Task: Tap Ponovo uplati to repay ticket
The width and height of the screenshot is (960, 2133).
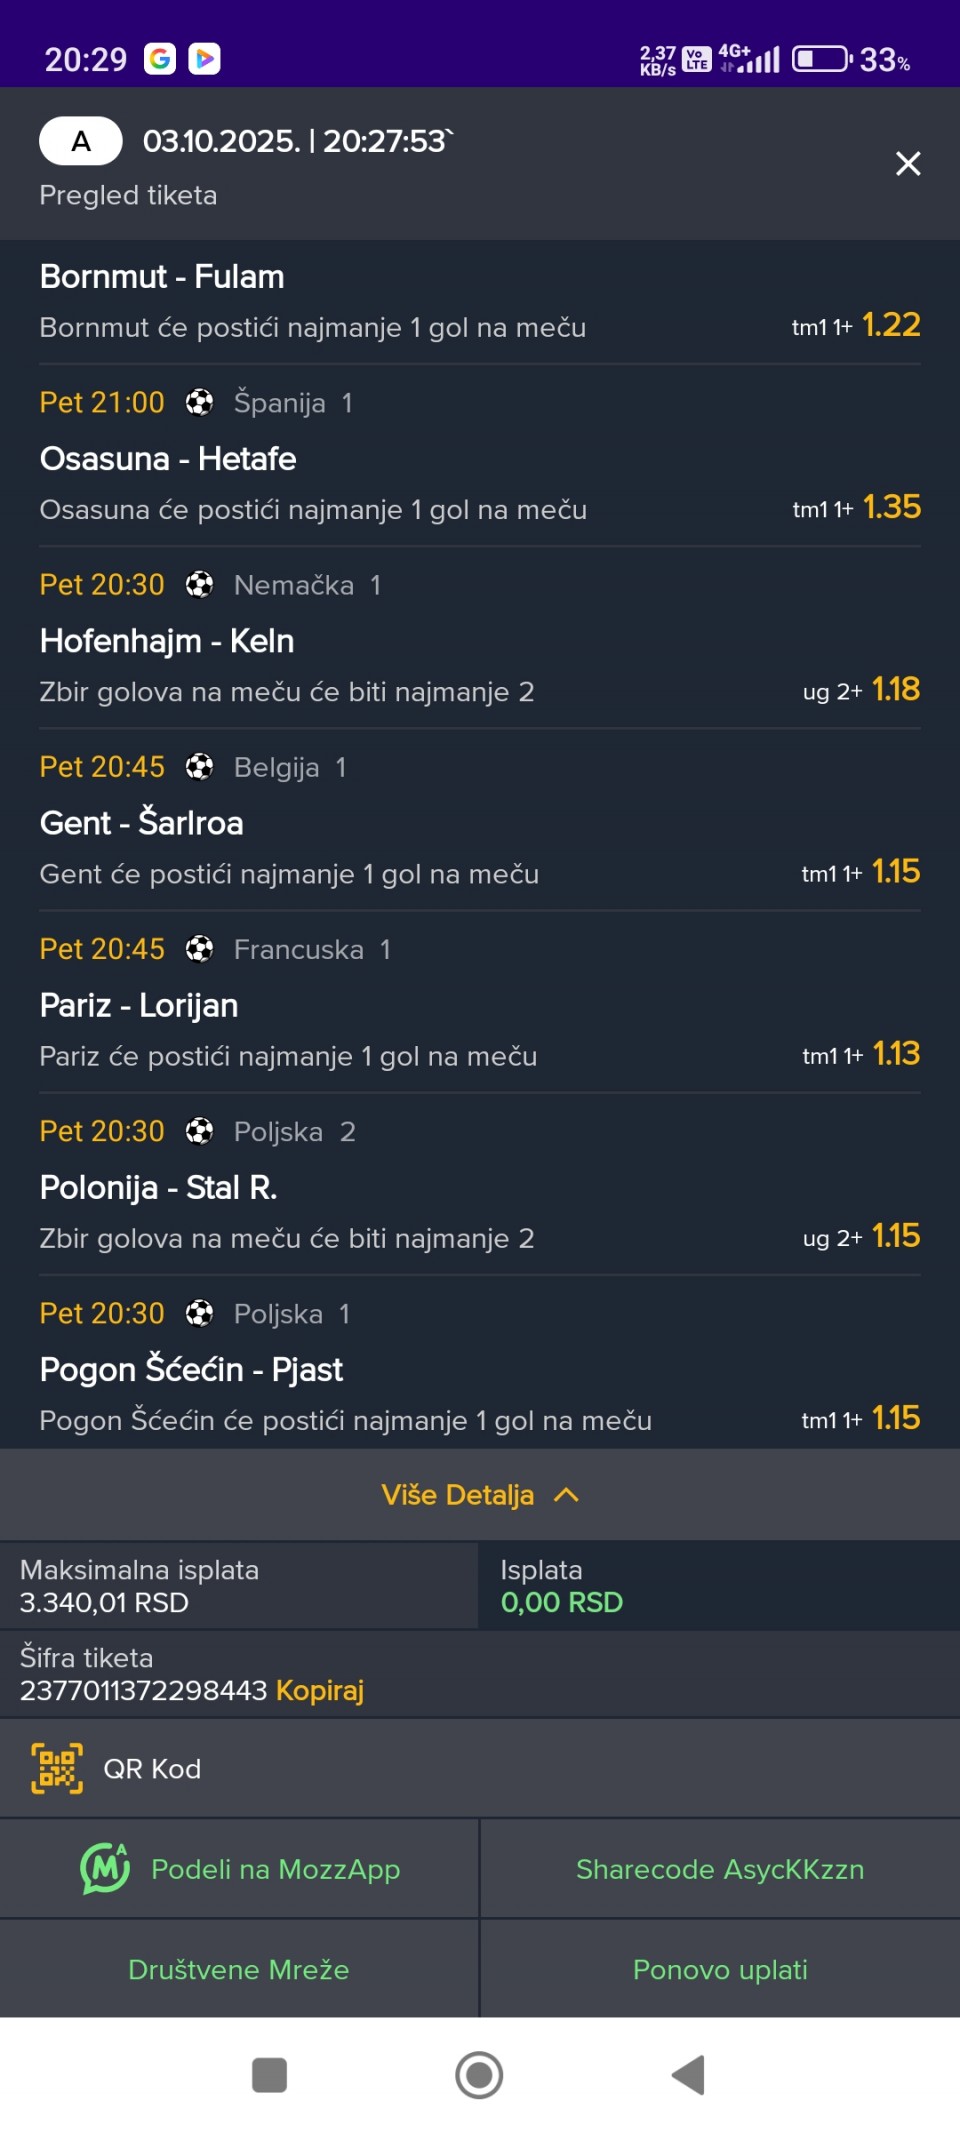Action: point(720,1969)
